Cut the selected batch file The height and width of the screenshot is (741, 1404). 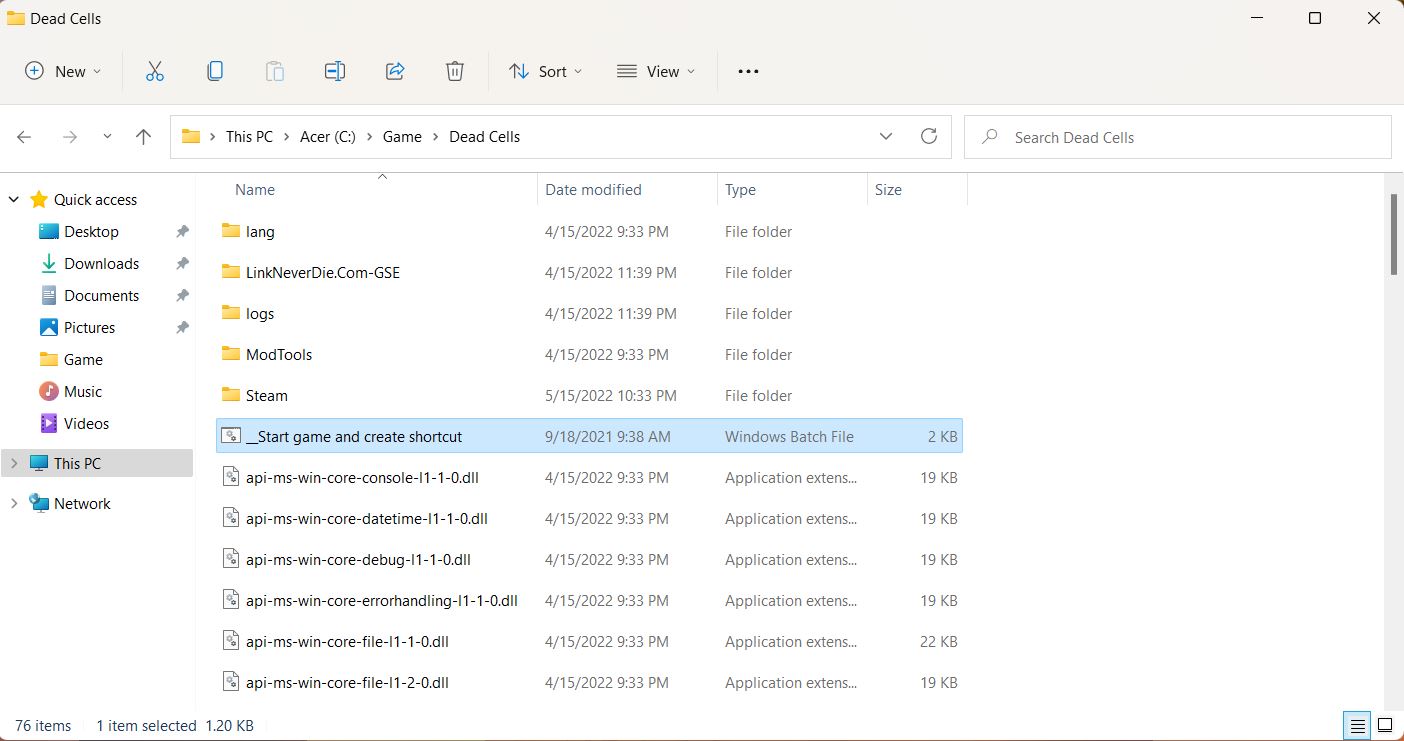click(155, 71)
